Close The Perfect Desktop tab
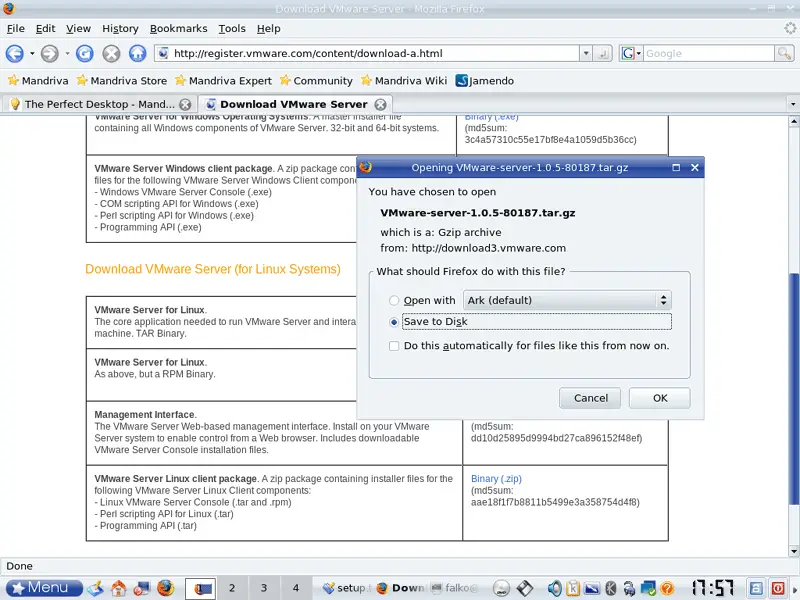 (x=185, y=105)
